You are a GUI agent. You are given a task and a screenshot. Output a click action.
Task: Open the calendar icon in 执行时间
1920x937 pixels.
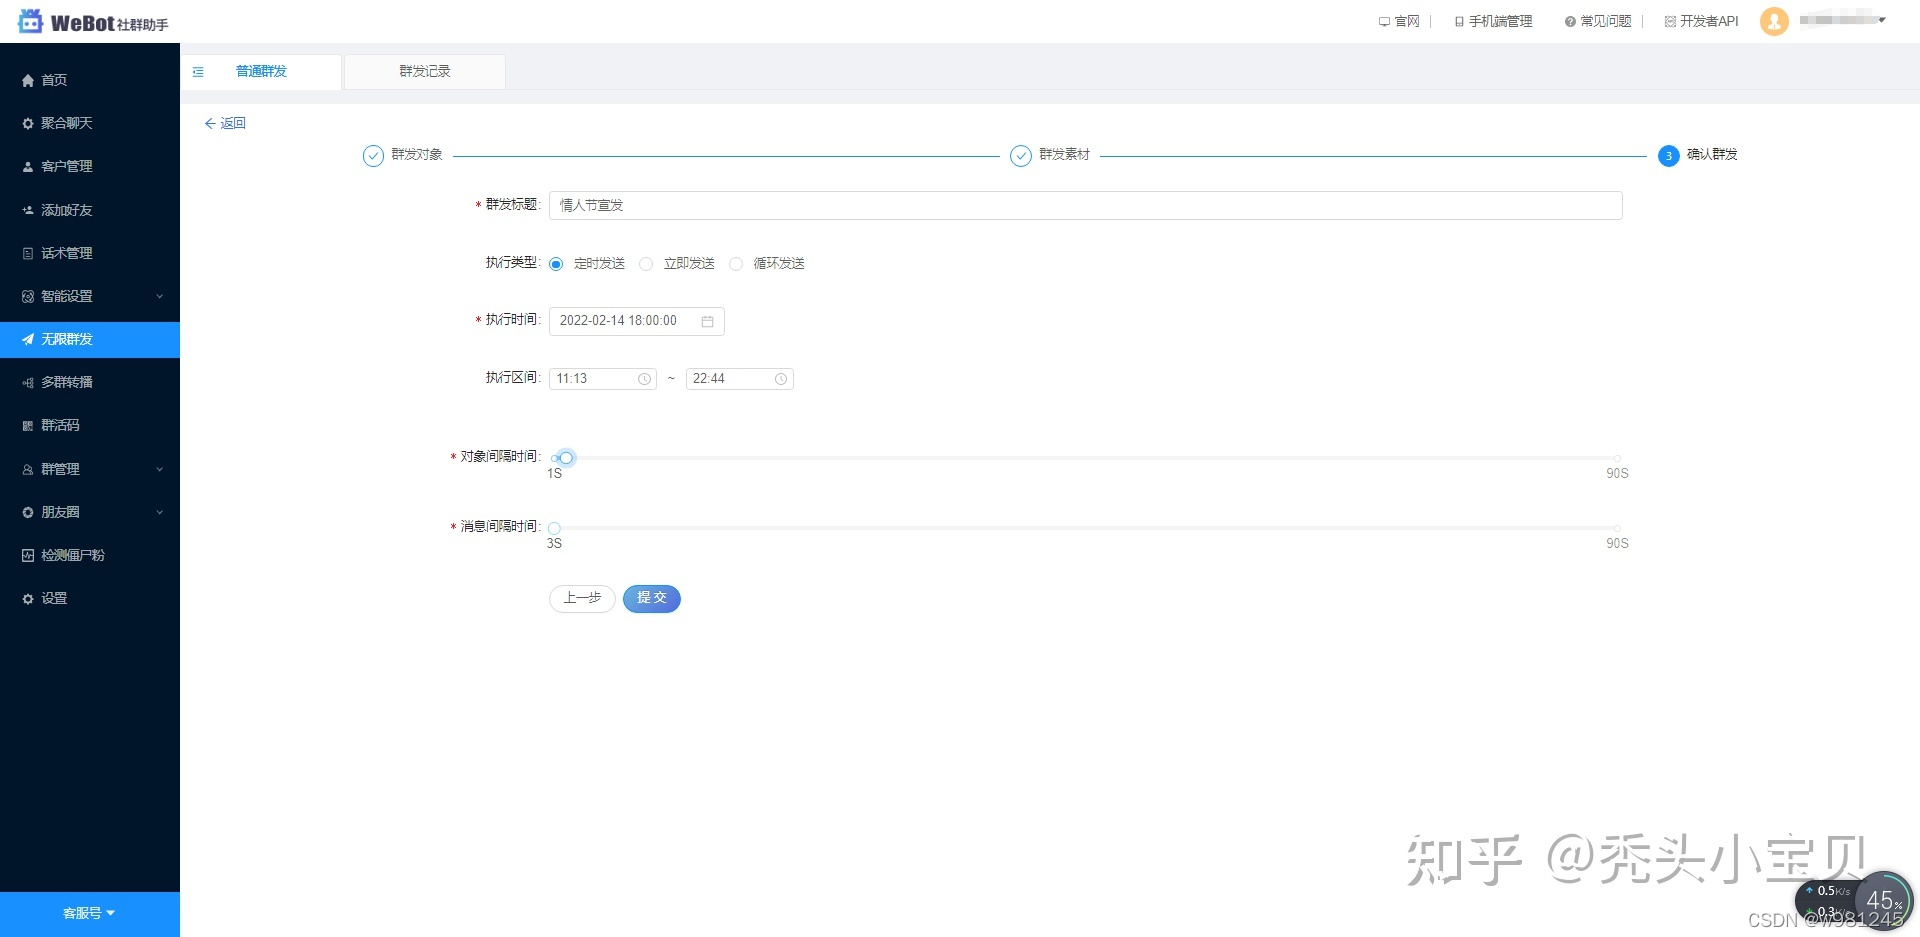(x=707, y=321)
